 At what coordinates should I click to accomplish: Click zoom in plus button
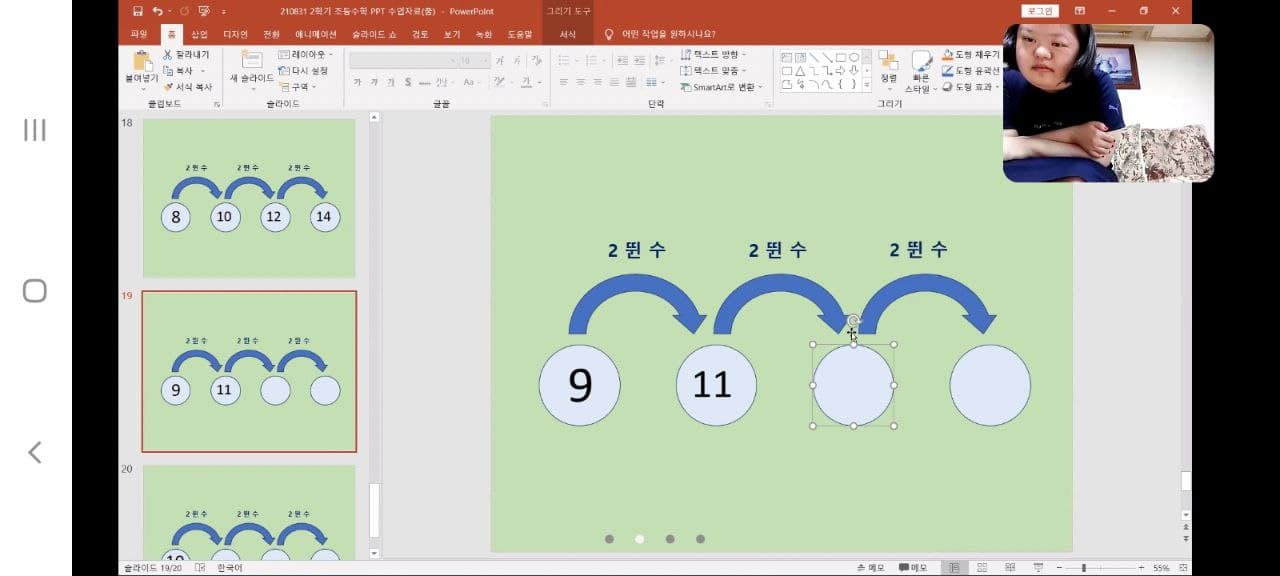1141,567
